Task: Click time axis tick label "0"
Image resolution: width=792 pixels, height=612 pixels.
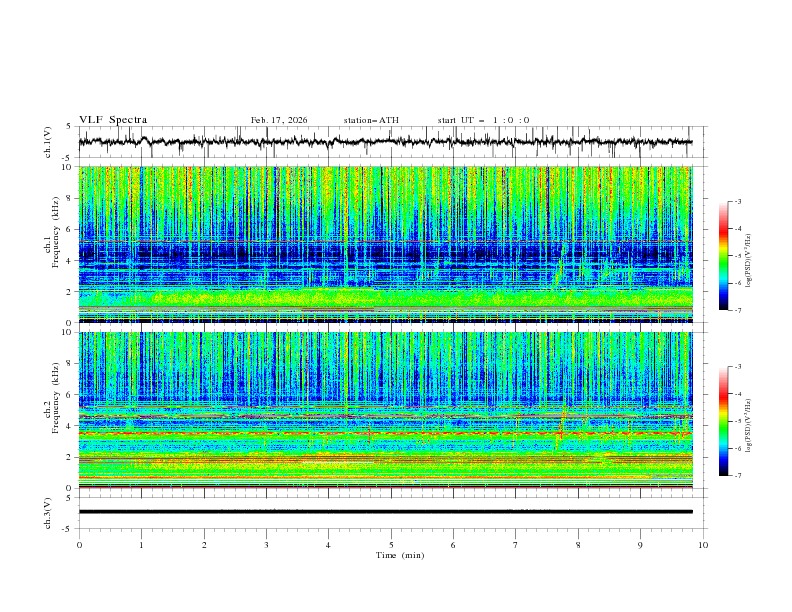Action: [x=79, y=545]
